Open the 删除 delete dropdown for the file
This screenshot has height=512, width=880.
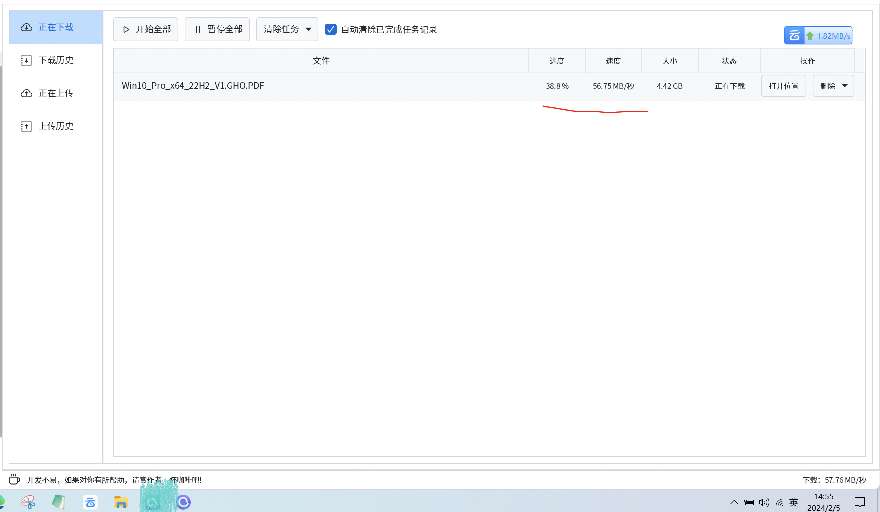point(833,86)
